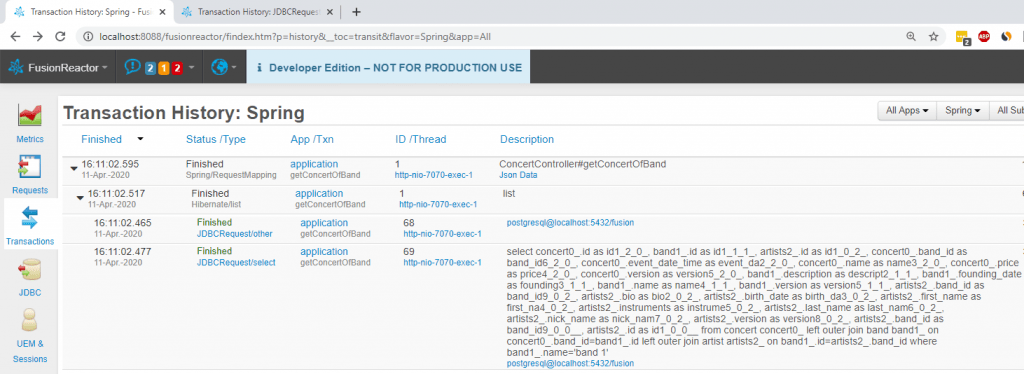Click the 16:11:02.477 timestamp
Screen dimensions: 1024x374
123,251
